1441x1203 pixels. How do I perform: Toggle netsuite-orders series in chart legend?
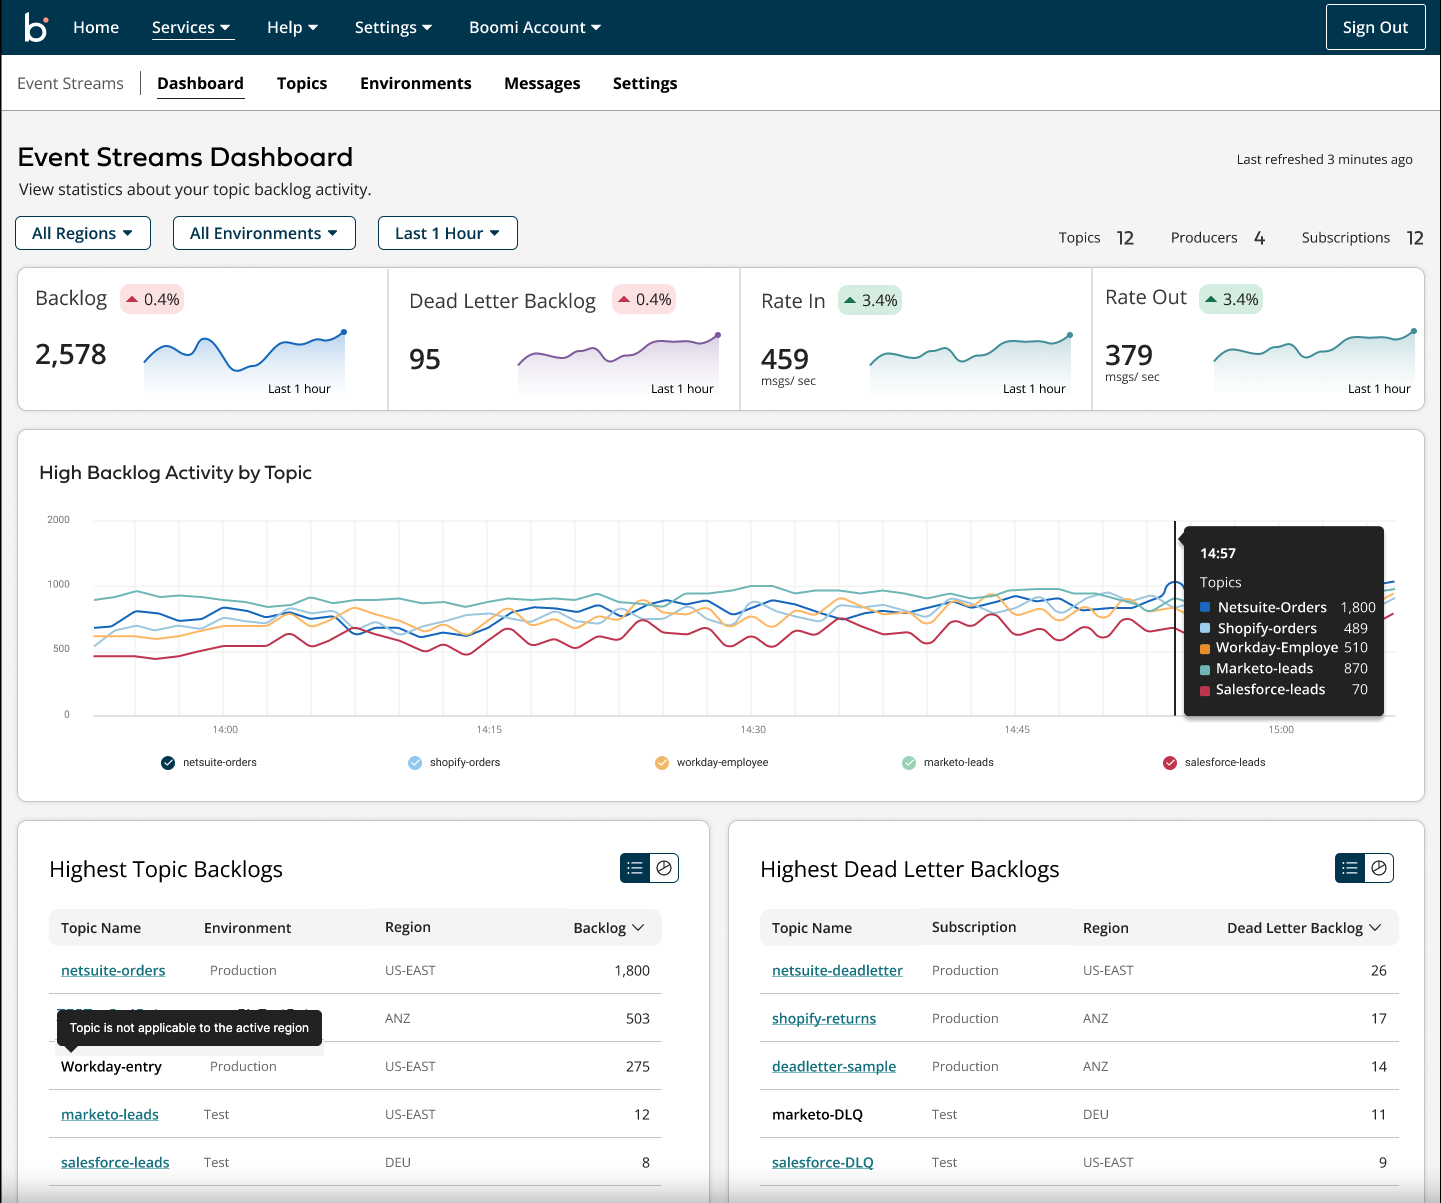click(x=168, y=763)
